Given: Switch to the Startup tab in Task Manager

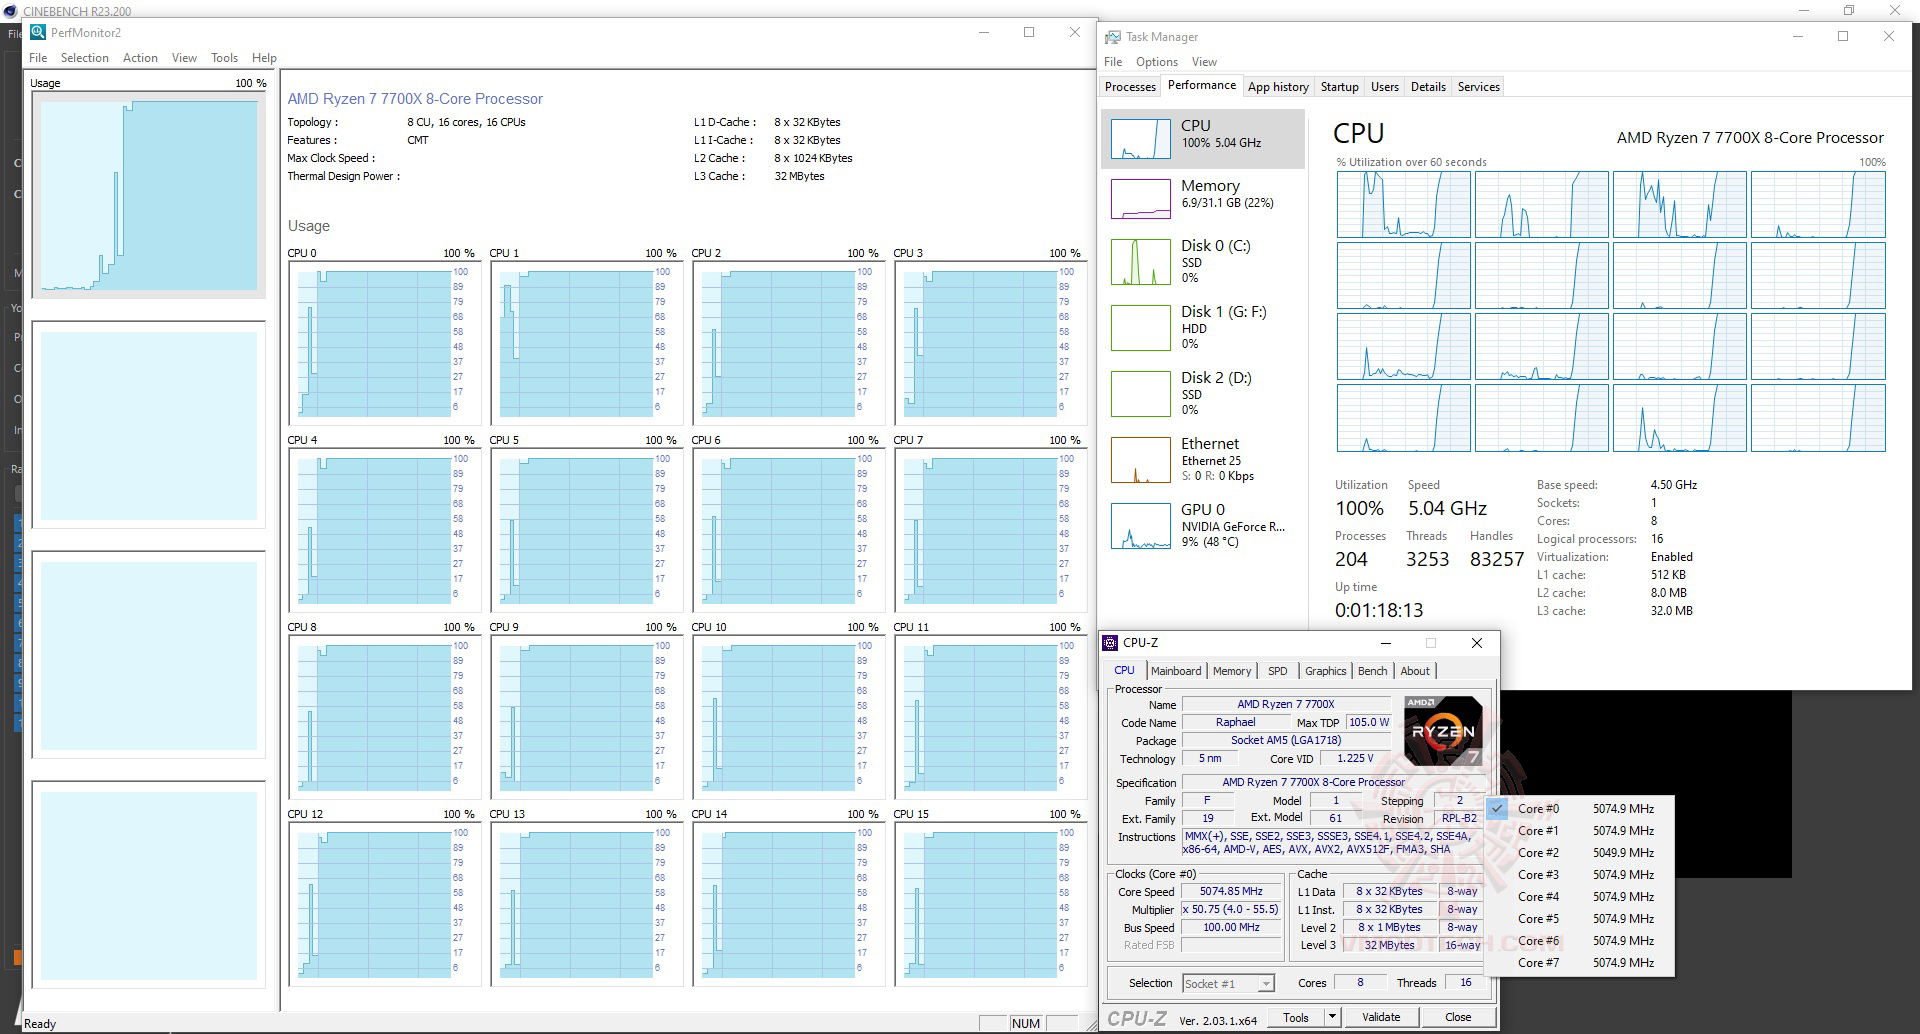Looking at the screenshot, I should (x=1339, y=87).
